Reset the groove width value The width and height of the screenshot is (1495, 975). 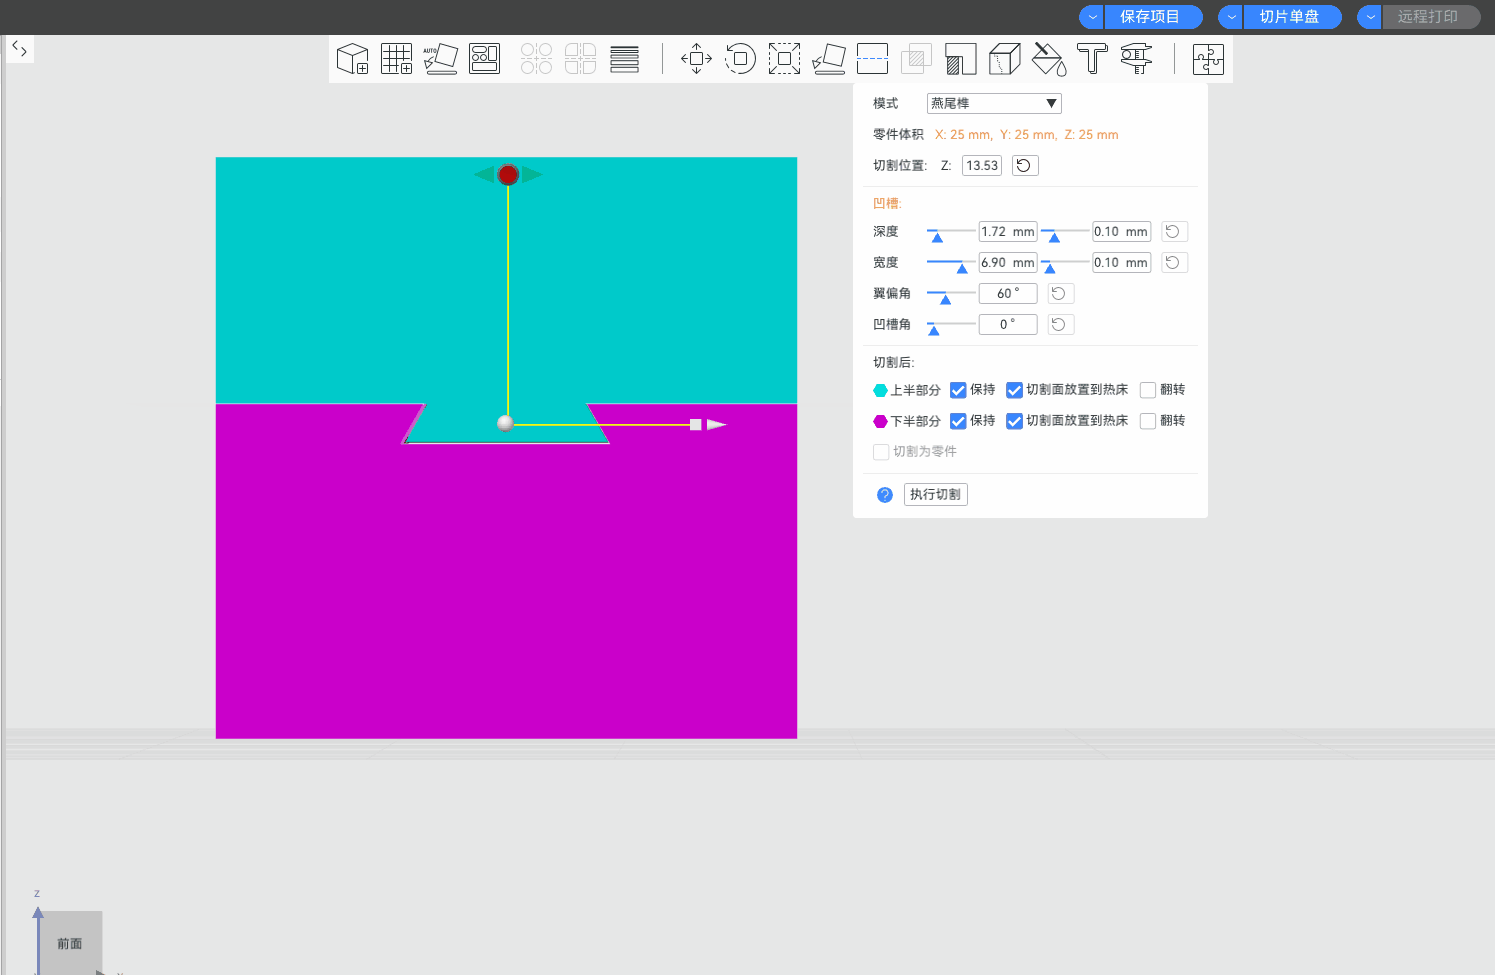coord(1174,262)
